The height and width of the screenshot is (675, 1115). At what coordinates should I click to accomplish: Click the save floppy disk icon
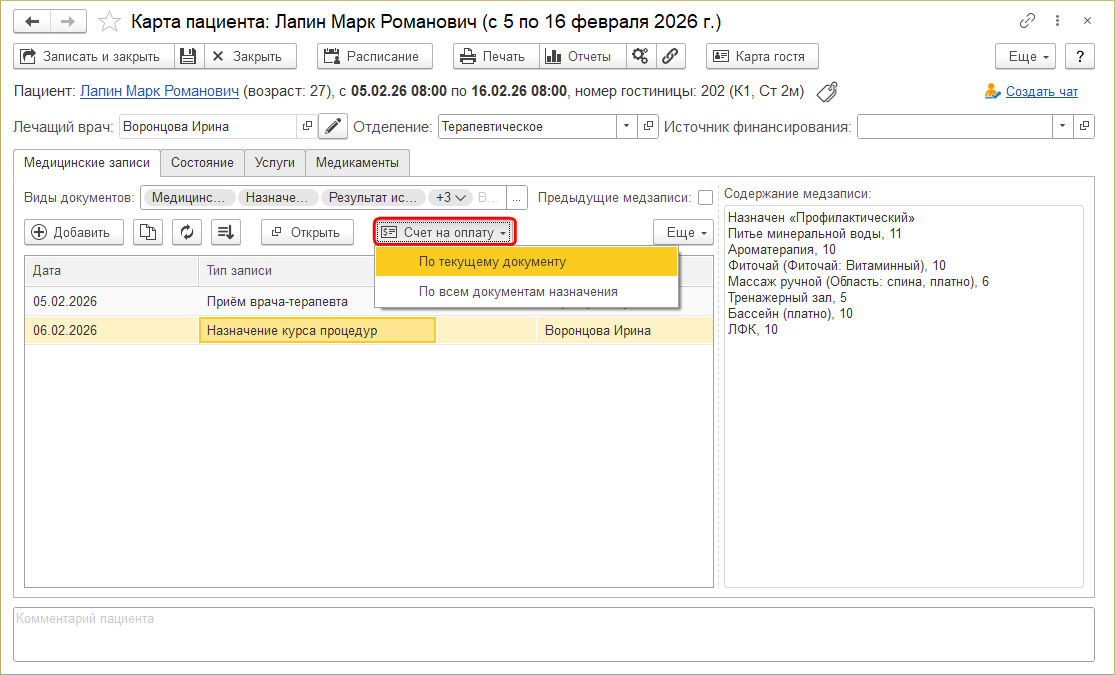tap(189, 56)
